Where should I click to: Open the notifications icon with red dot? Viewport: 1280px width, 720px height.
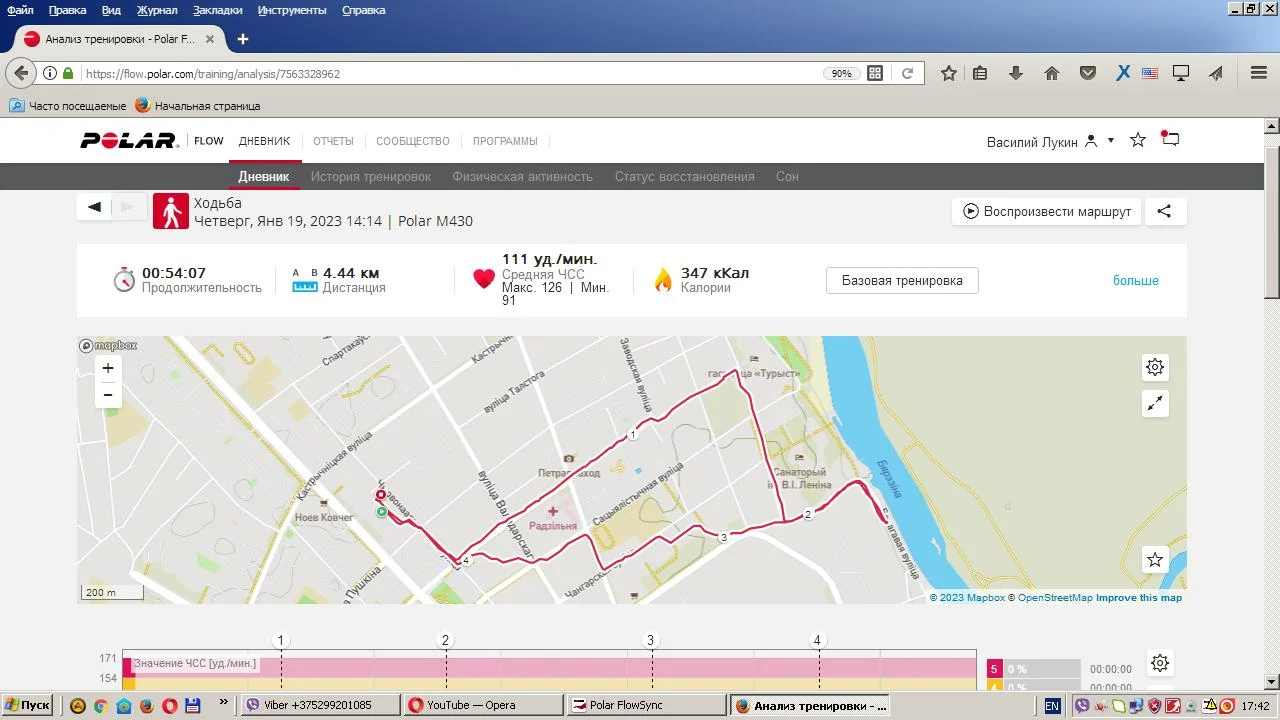[1170, 139]
